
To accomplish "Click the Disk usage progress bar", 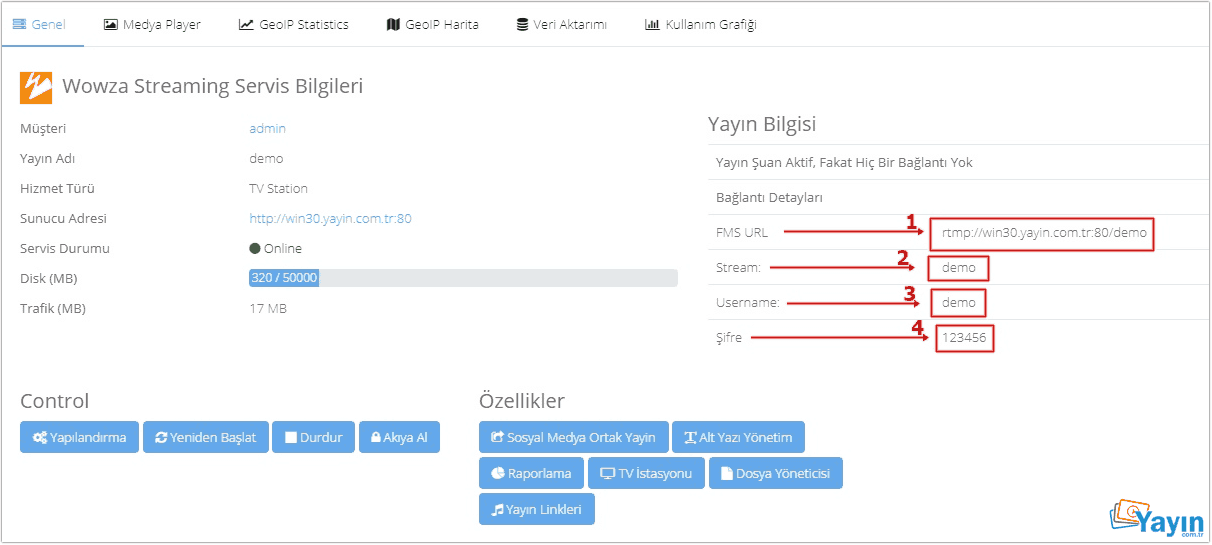I will coord(463,278).
